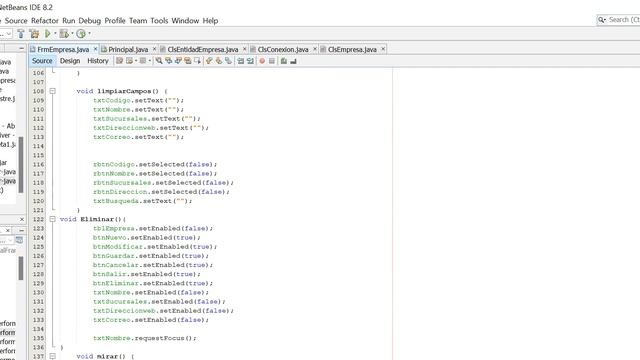Toggle Highlight Search icon

pos(188,61)
